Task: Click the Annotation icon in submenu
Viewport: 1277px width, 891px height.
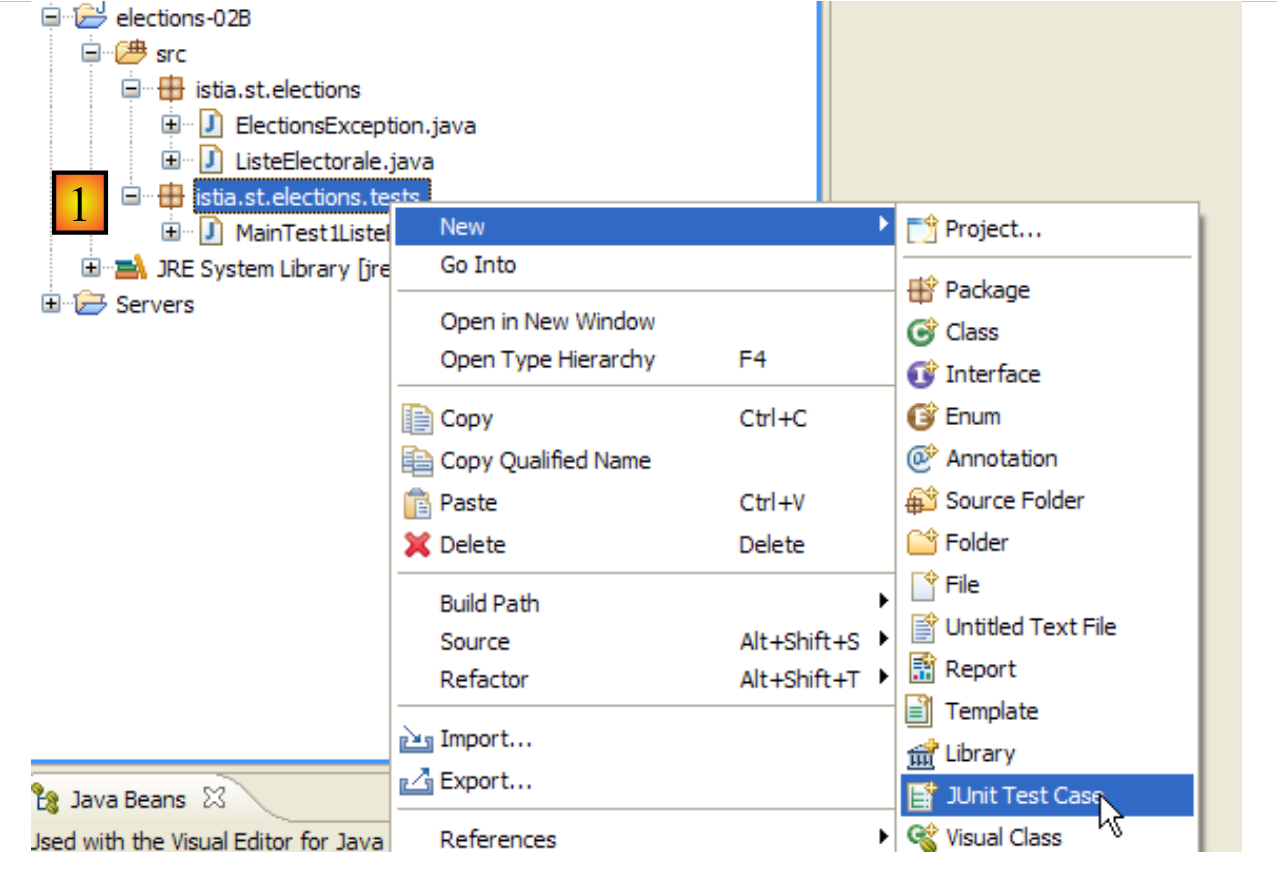Action: [x=920, y=459]
